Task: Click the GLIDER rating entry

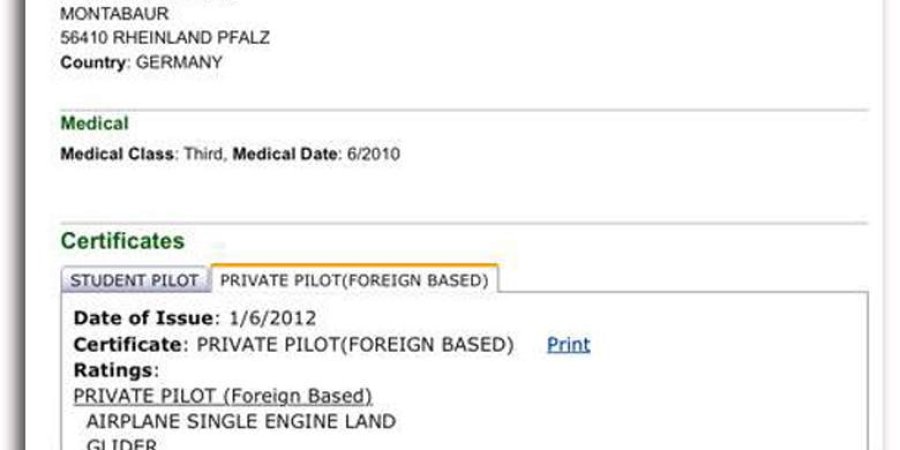Action: 121,445
